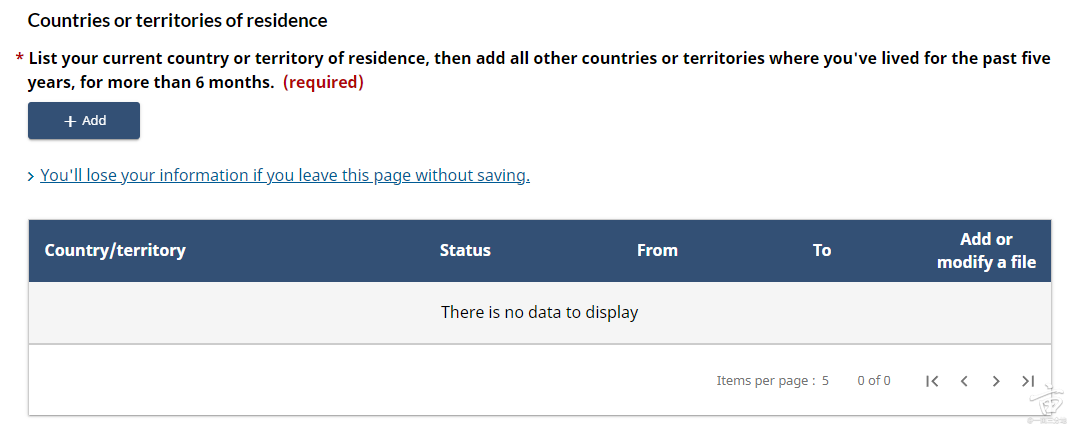Open the Items per page value 5
The width and height of the screenshot is (1068, 424).
(x=825, y=381)
